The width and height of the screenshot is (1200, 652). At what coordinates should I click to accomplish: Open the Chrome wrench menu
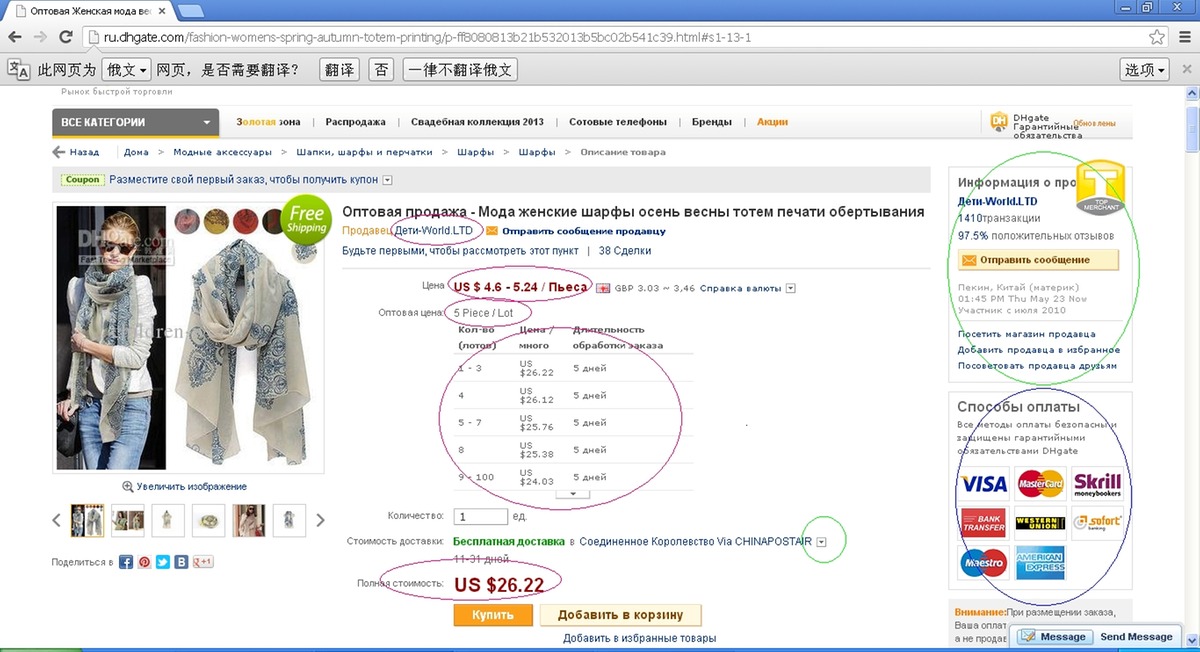tap(1183, 38)
